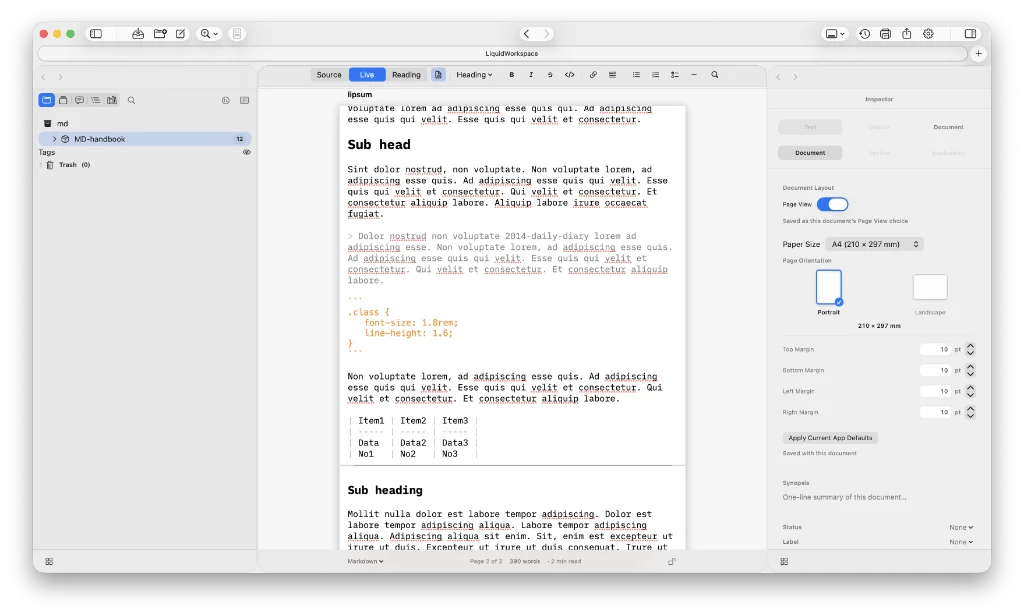Click the new folder icon
The height and width of the screenshot is (616, 1024).
[160, 34]
